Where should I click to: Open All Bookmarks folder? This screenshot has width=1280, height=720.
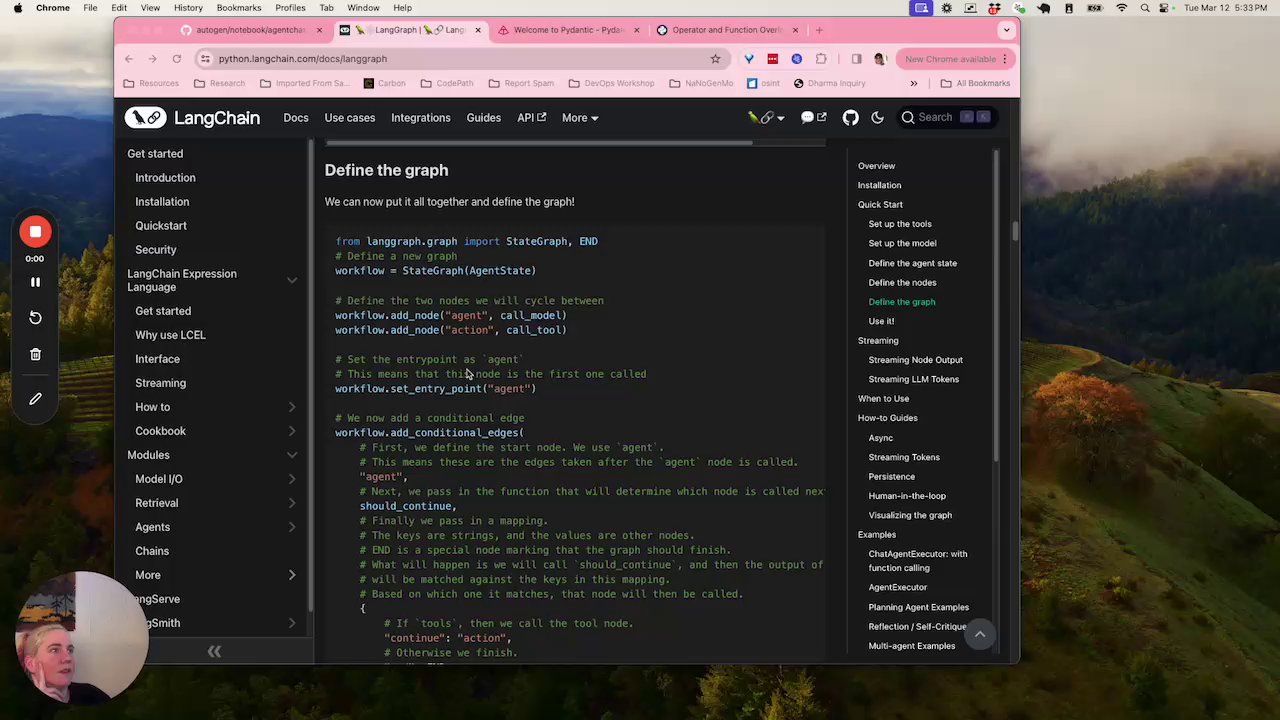point(975,83)
